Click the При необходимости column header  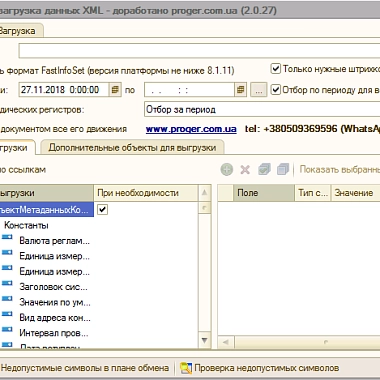click(x=146, y=193)
